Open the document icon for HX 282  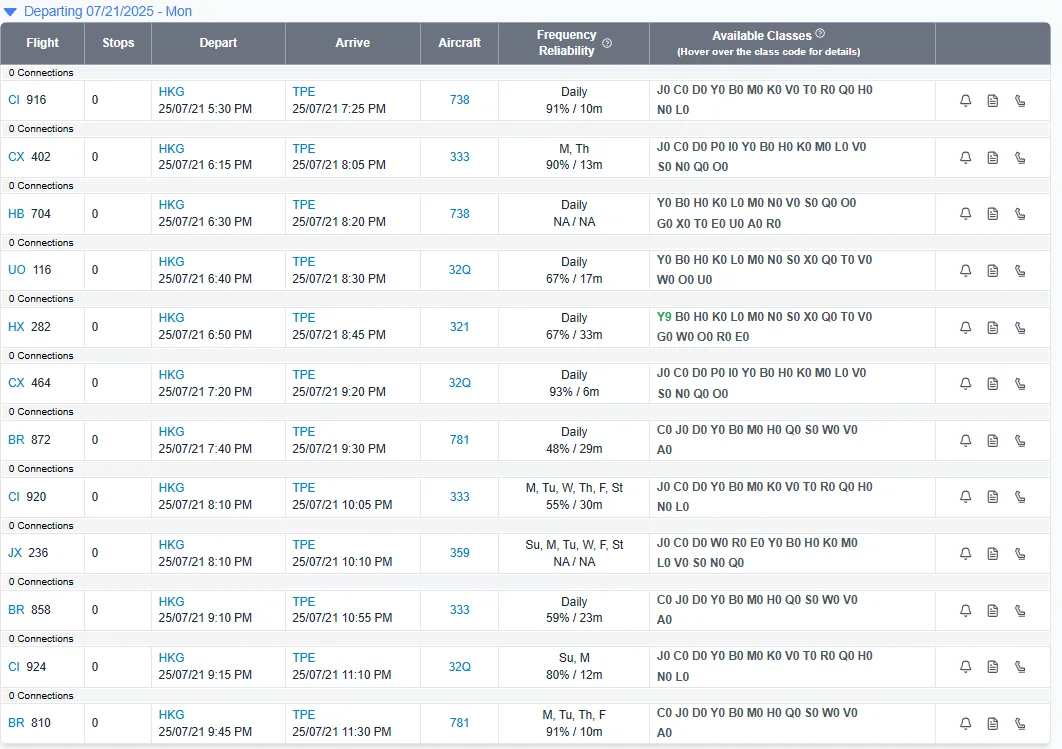click(993, 328)
